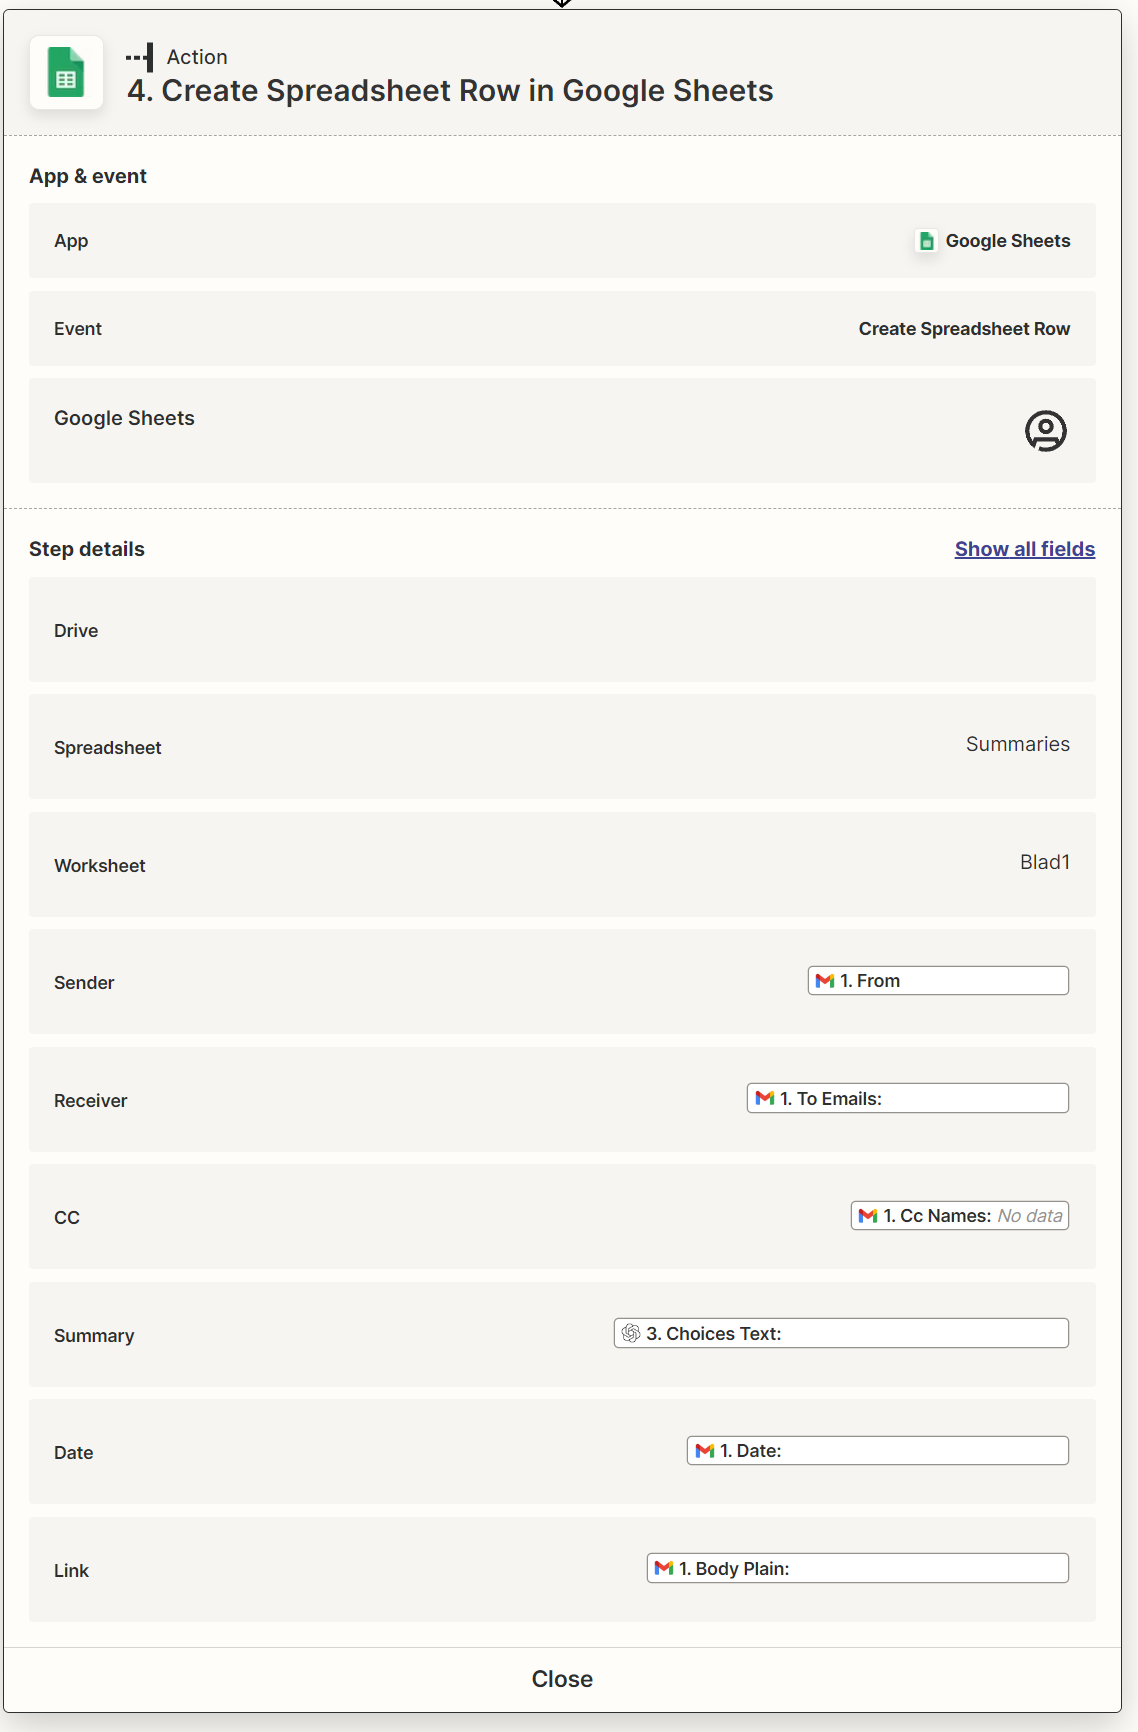This screenshot has height=1732, width=1138.
Task: Select the Summaries spreadsheet value
Action: point(1017,744)
